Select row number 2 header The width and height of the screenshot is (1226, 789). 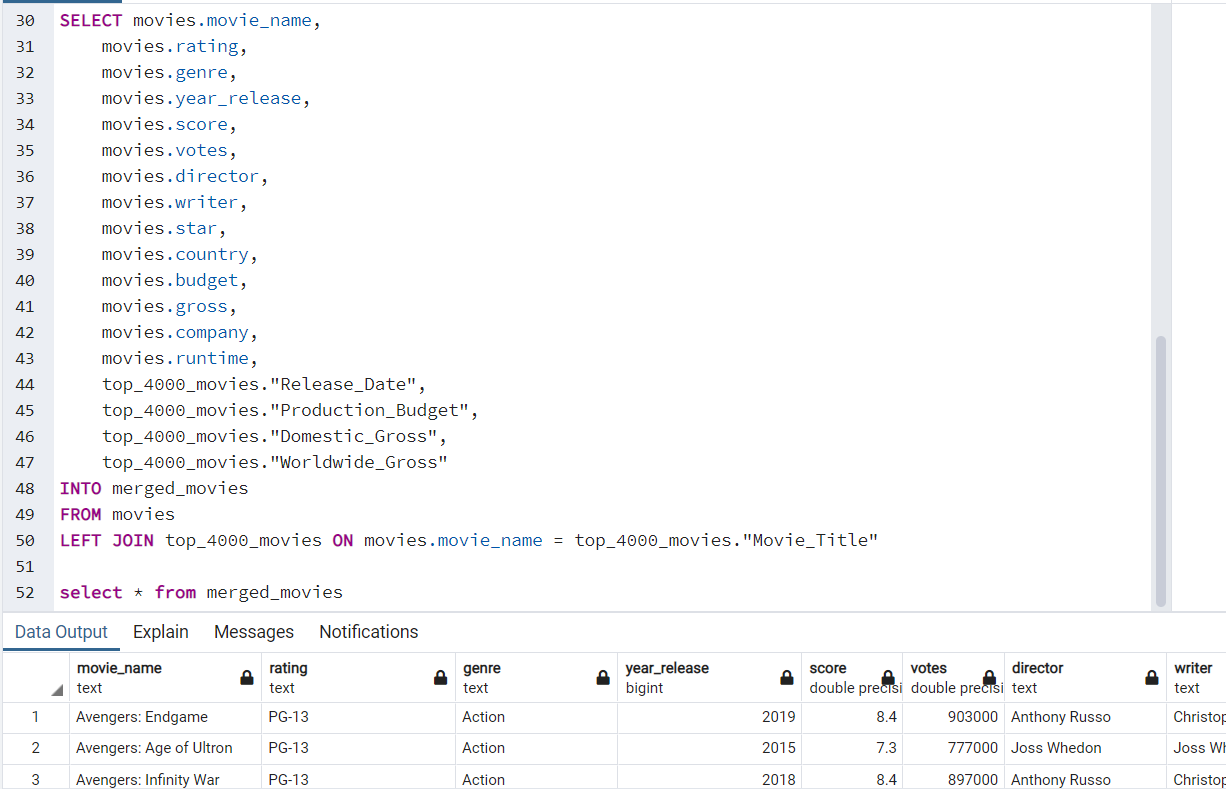tap(35, 748)
